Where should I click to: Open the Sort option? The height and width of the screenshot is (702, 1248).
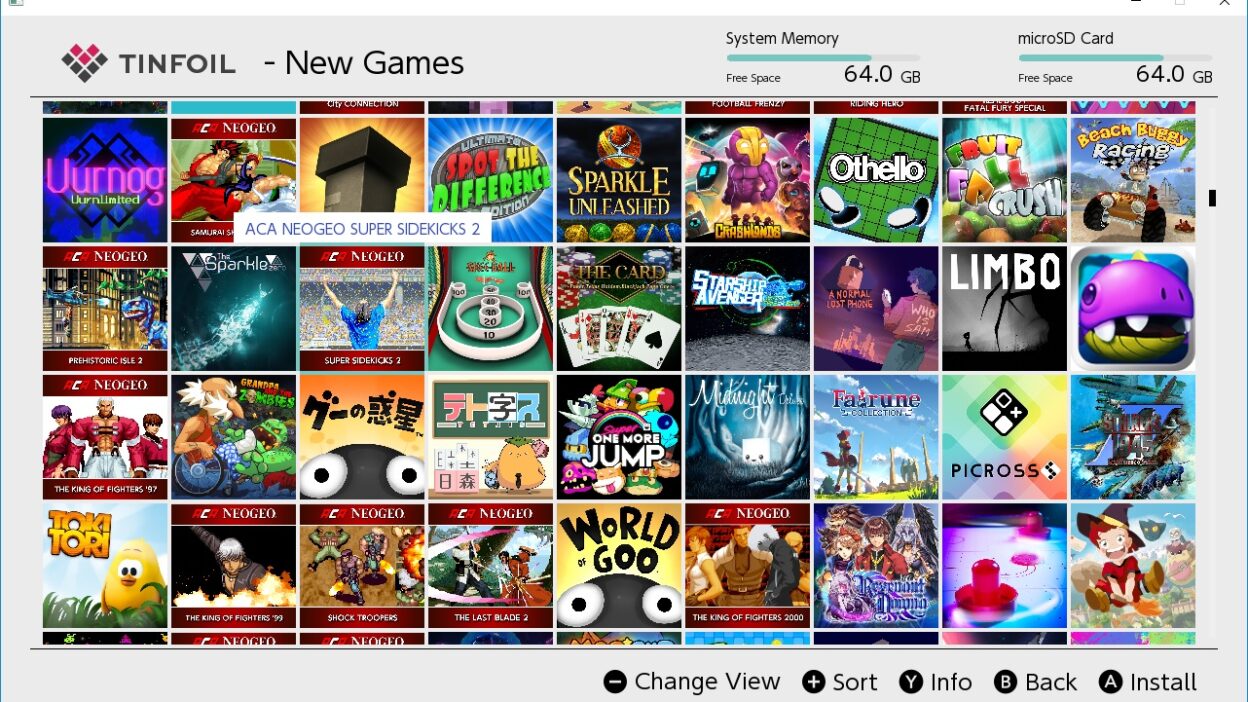tap(840, 682)
